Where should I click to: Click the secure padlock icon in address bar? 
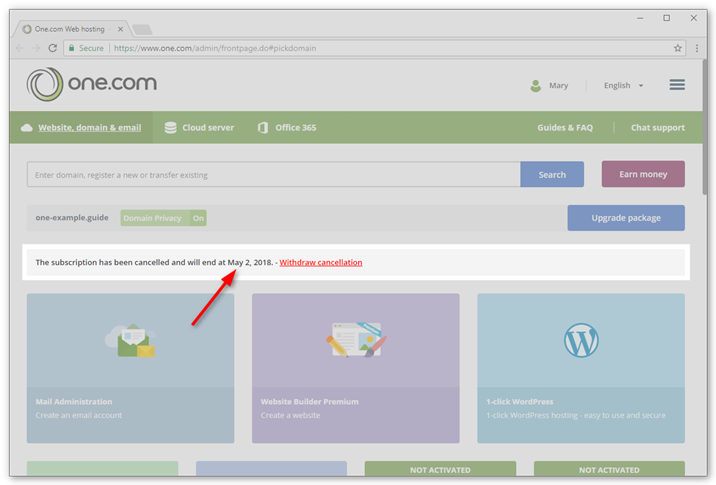[71, 48]
